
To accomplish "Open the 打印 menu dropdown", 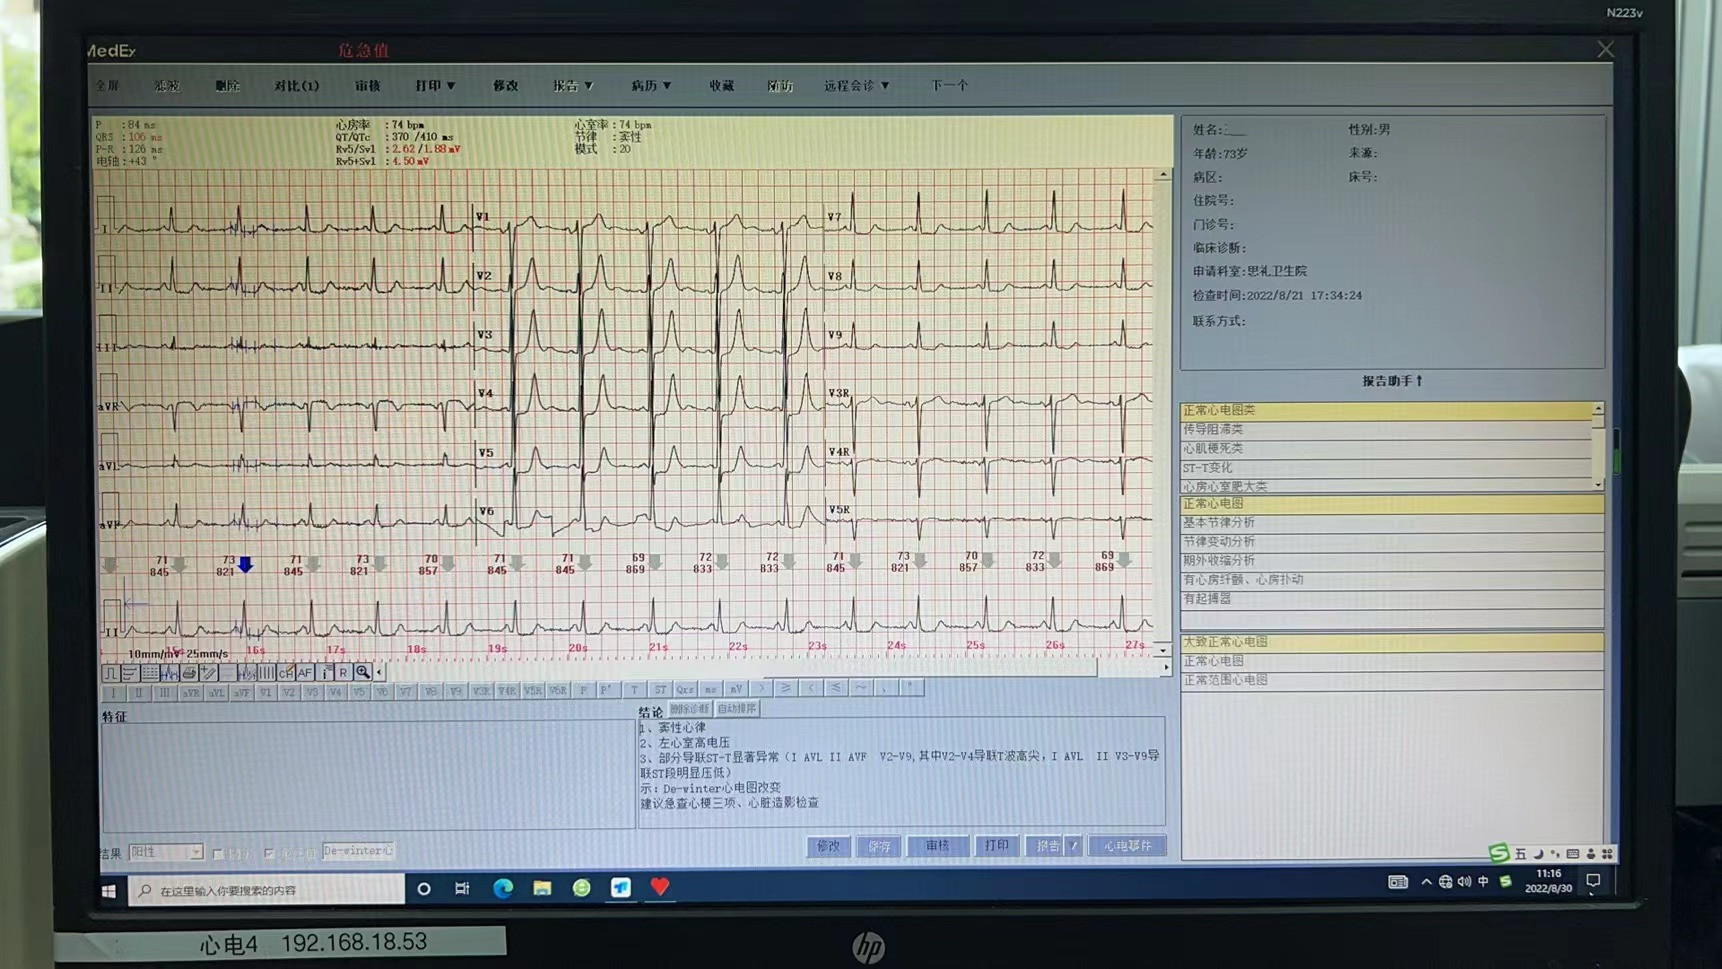I will tap(436, 86).
